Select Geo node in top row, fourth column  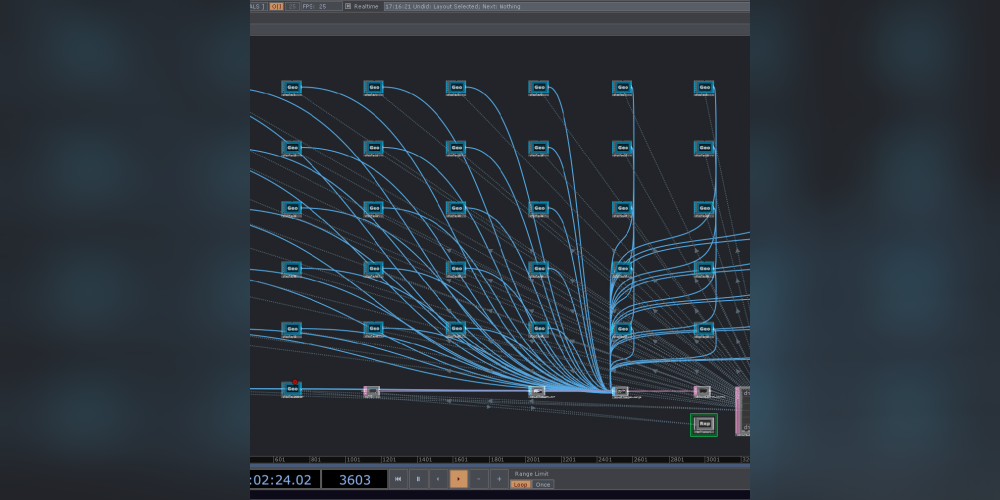click(x=539, y=87)
